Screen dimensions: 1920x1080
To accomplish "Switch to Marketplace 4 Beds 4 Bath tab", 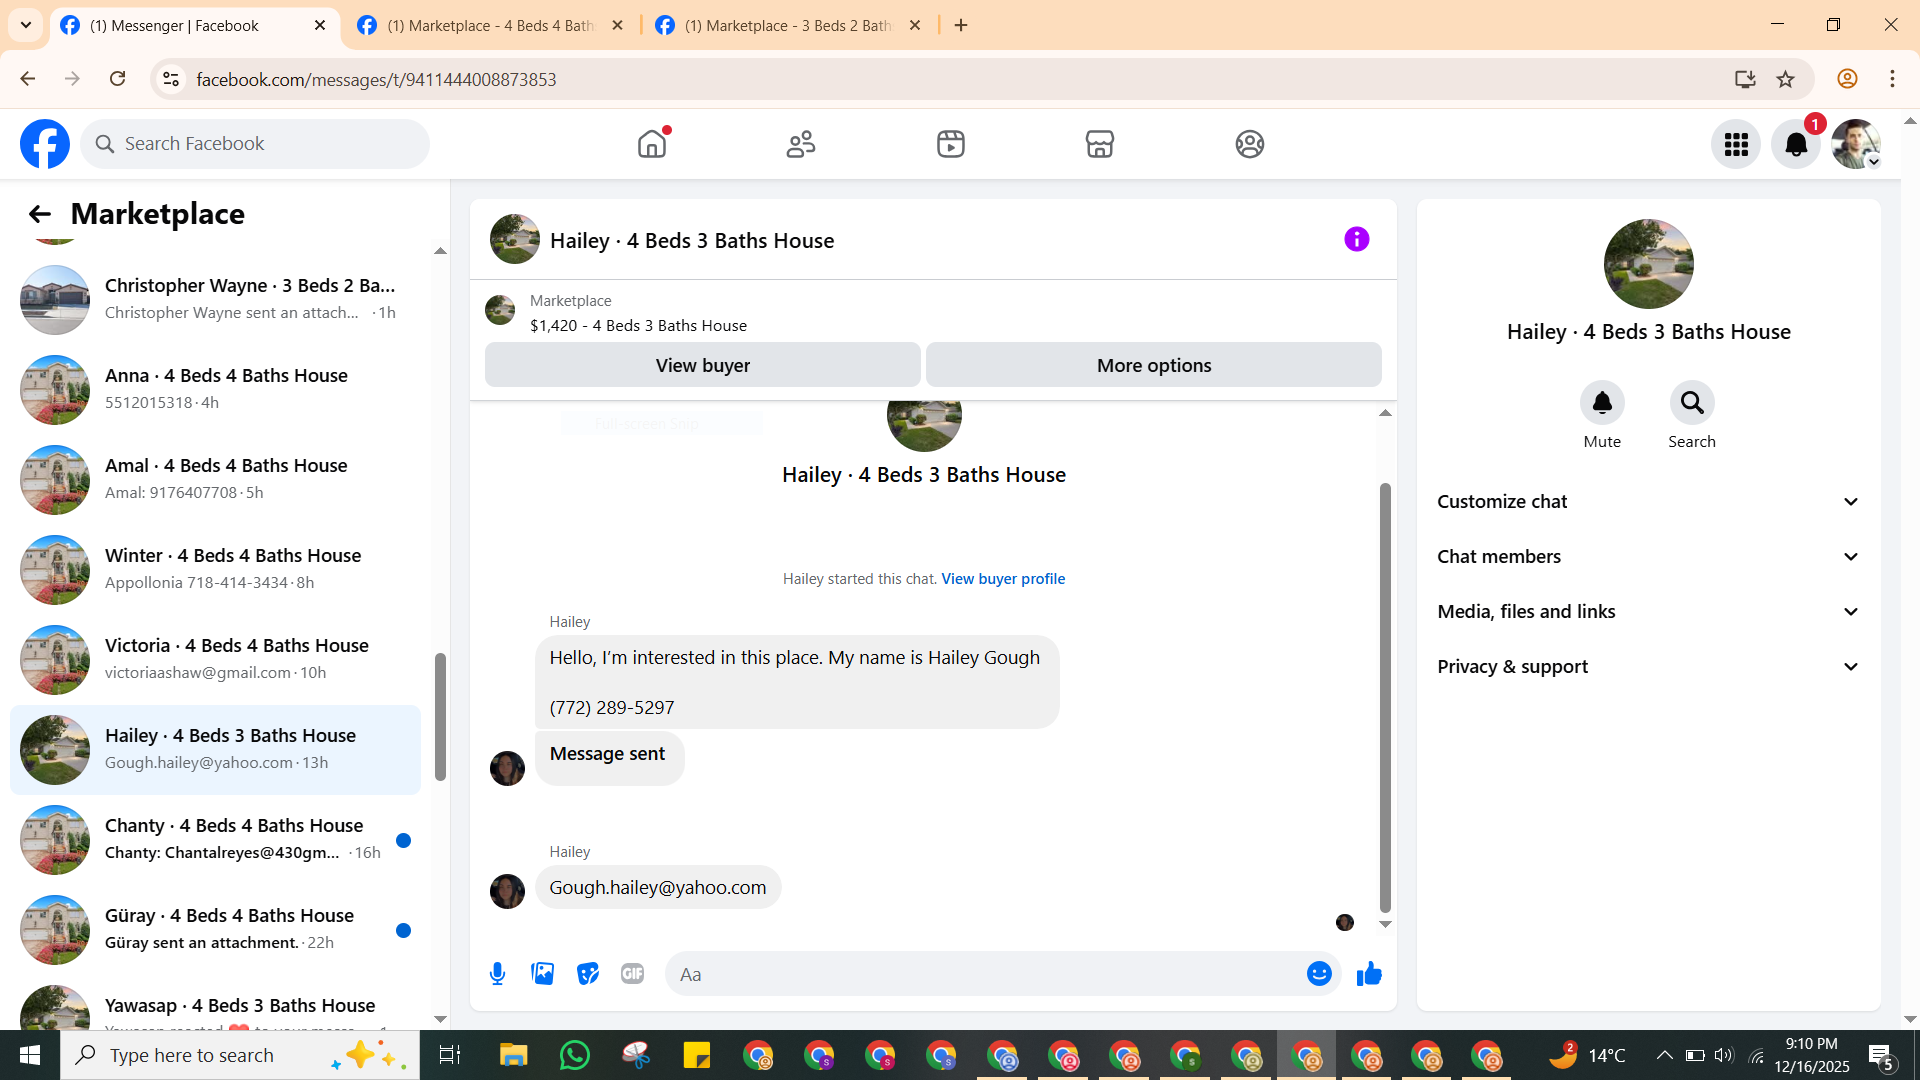I will (x=492, y=26).
